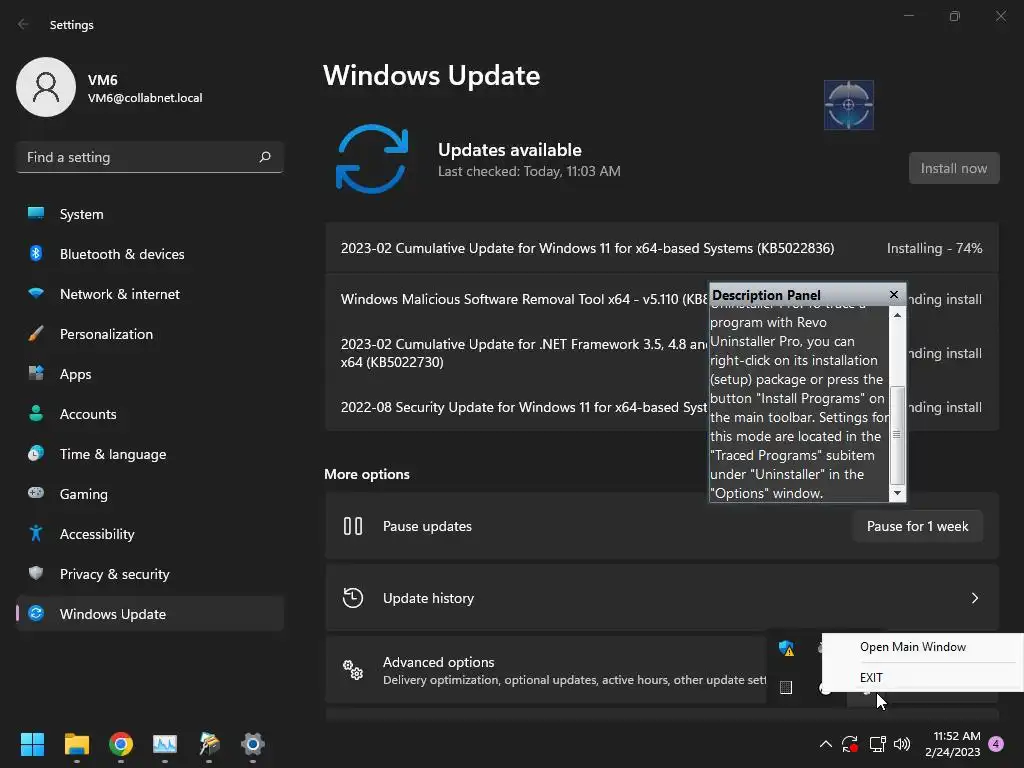Click the KB5022836 cumulative update row
This screenshot has height=768, width=1024.
pos(662,248)
